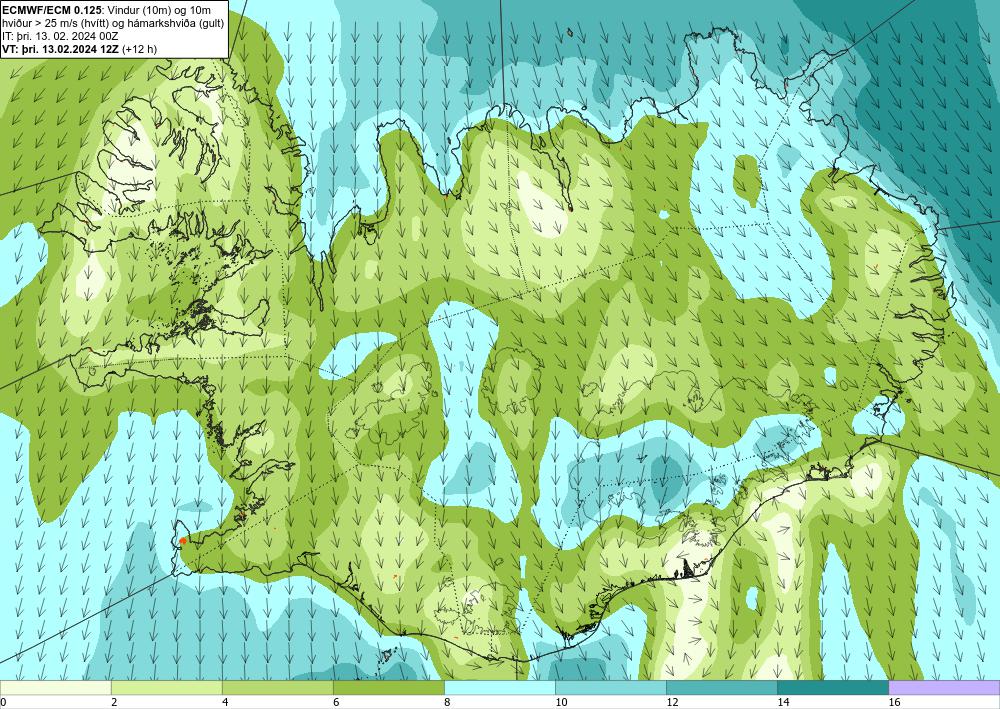Image resolution: width=1000 pixels, height=709 pixels.
Task: Pick the medium green 4–6 m/s legend swatch
Action: click(x=277, y=687)
